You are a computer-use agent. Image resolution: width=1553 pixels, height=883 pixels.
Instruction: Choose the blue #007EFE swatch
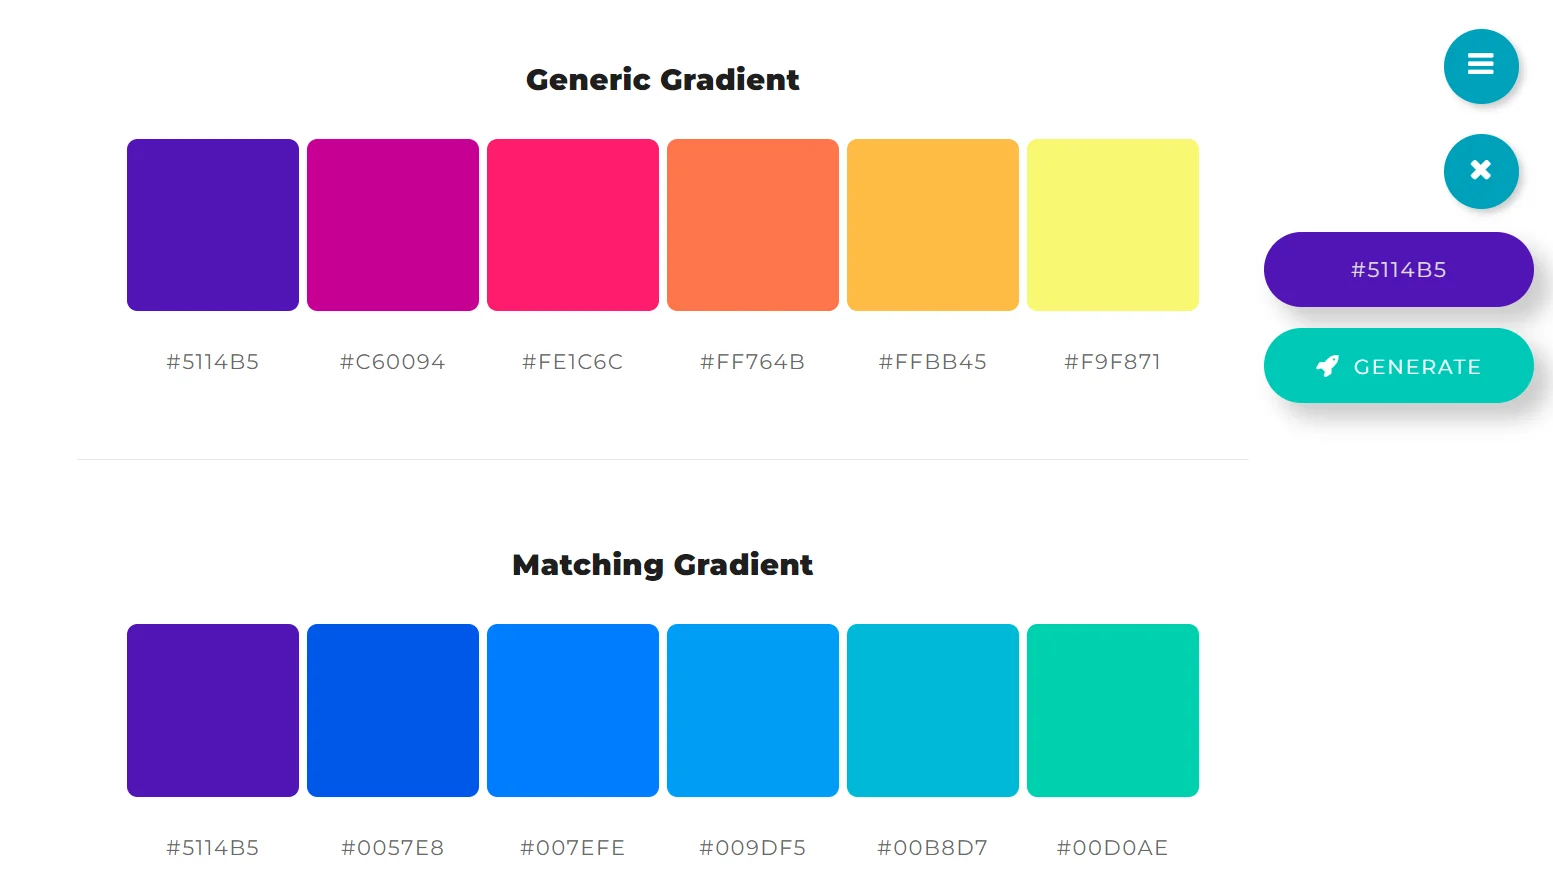click(x=573, y=710)
